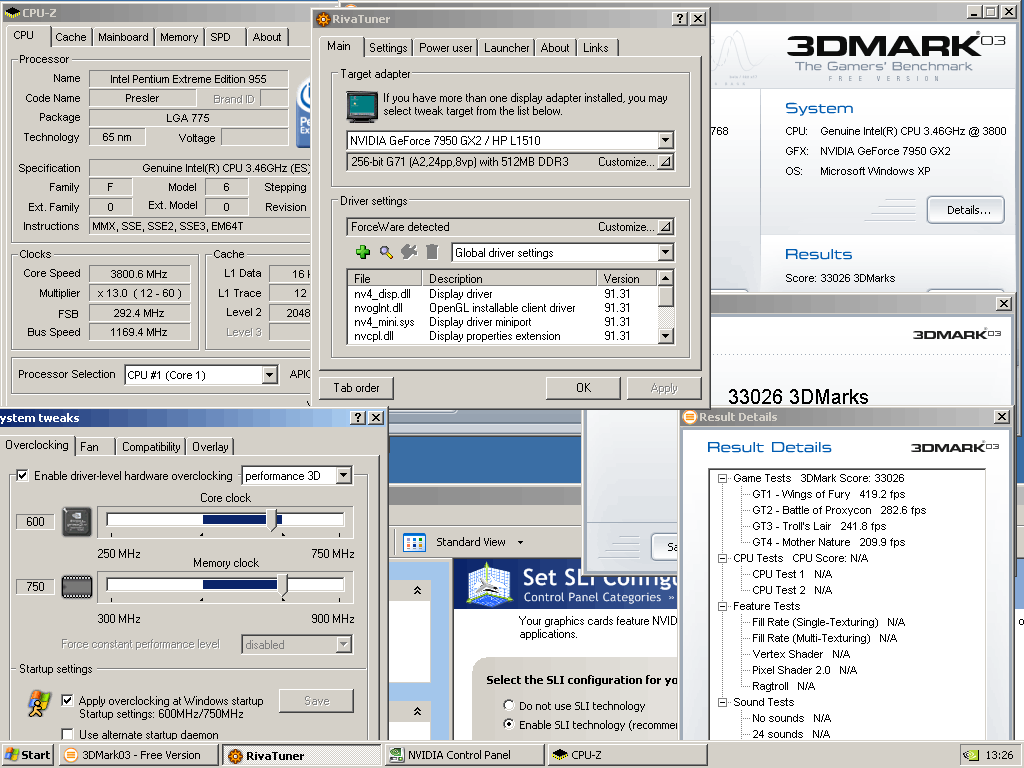
Task: Open the Overlay tab in System tweaks
Action: 210,447
